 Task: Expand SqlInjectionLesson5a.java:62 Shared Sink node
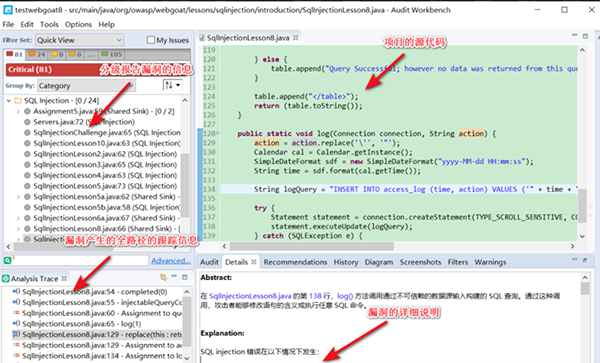tap(18, 197)
